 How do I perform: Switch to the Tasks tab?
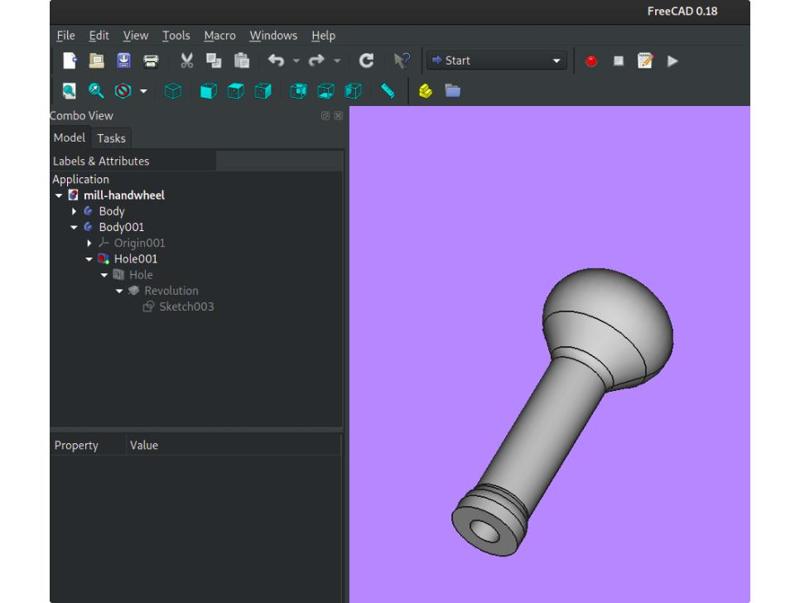111,139
